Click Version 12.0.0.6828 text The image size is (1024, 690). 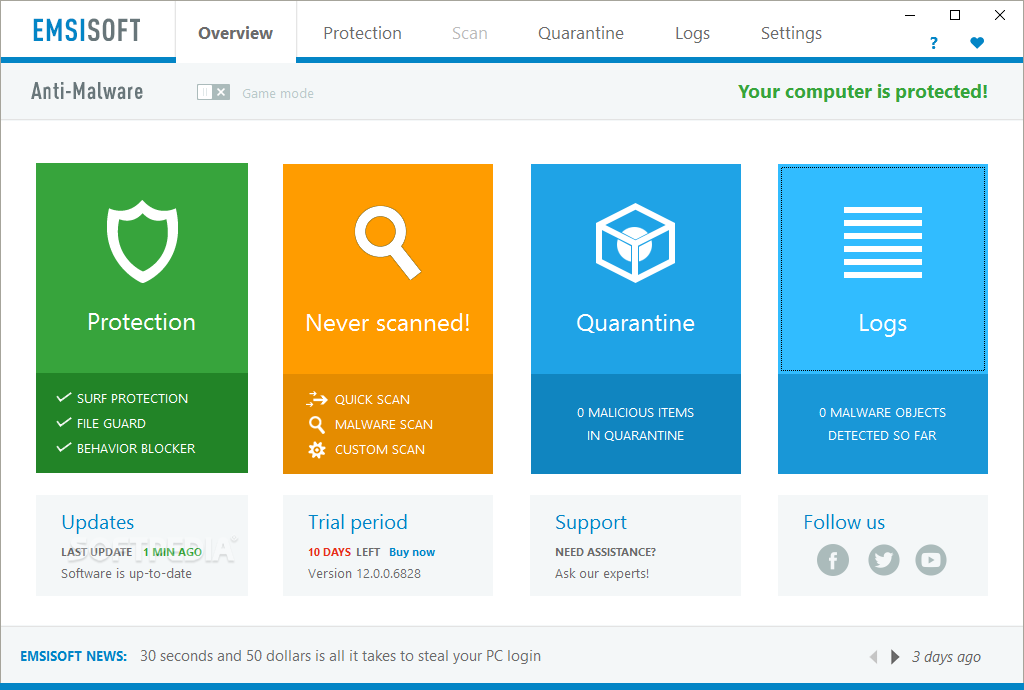tap(364, 573)
